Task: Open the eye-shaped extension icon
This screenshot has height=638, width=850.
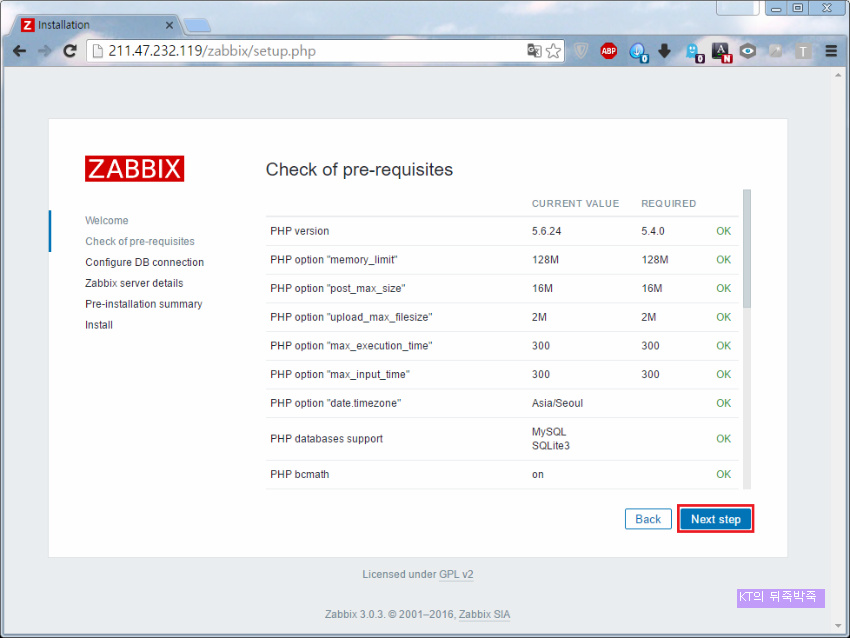Action: (748, 51)
